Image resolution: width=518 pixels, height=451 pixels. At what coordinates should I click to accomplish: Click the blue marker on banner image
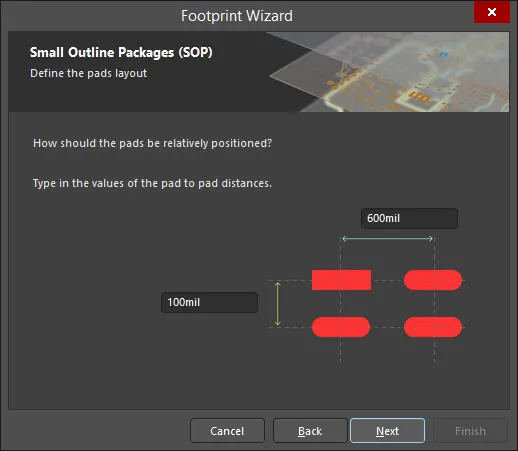[443, 54]
